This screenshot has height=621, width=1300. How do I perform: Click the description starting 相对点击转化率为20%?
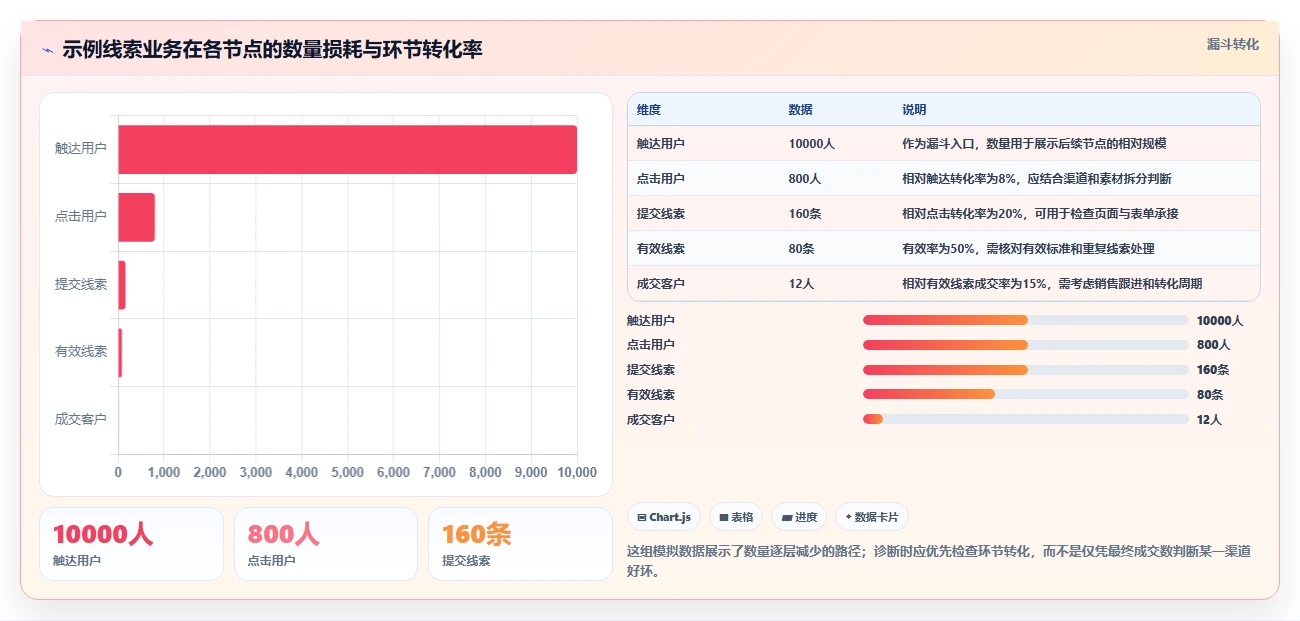[1040, 214]
